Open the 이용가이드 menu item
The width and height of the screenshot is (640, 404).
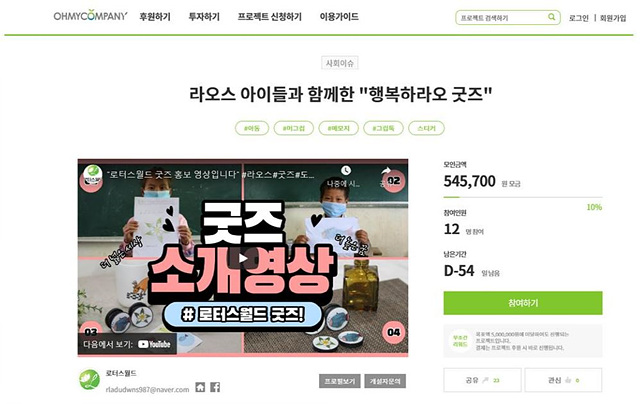(339, 17)
